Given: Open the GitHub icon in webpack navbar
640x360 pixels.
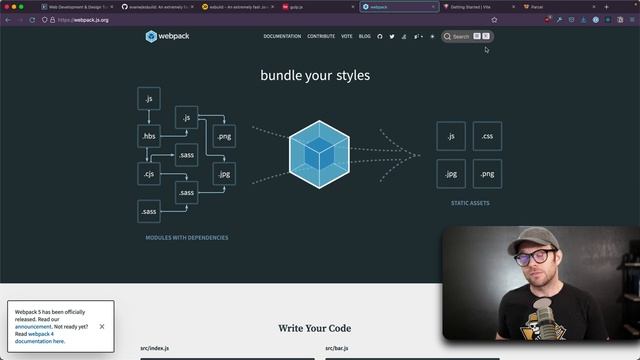Looking at the screenshot, I should pyautogui.click(x=380, y=36).
